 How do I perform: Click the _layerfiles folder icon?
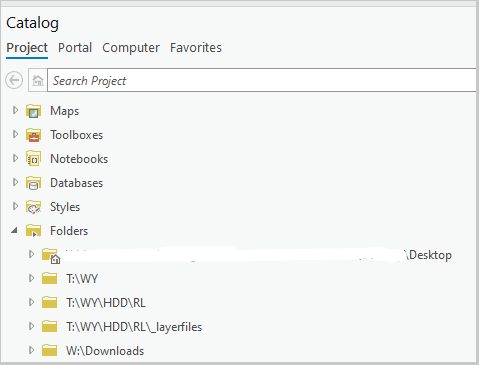click(49, 326)
